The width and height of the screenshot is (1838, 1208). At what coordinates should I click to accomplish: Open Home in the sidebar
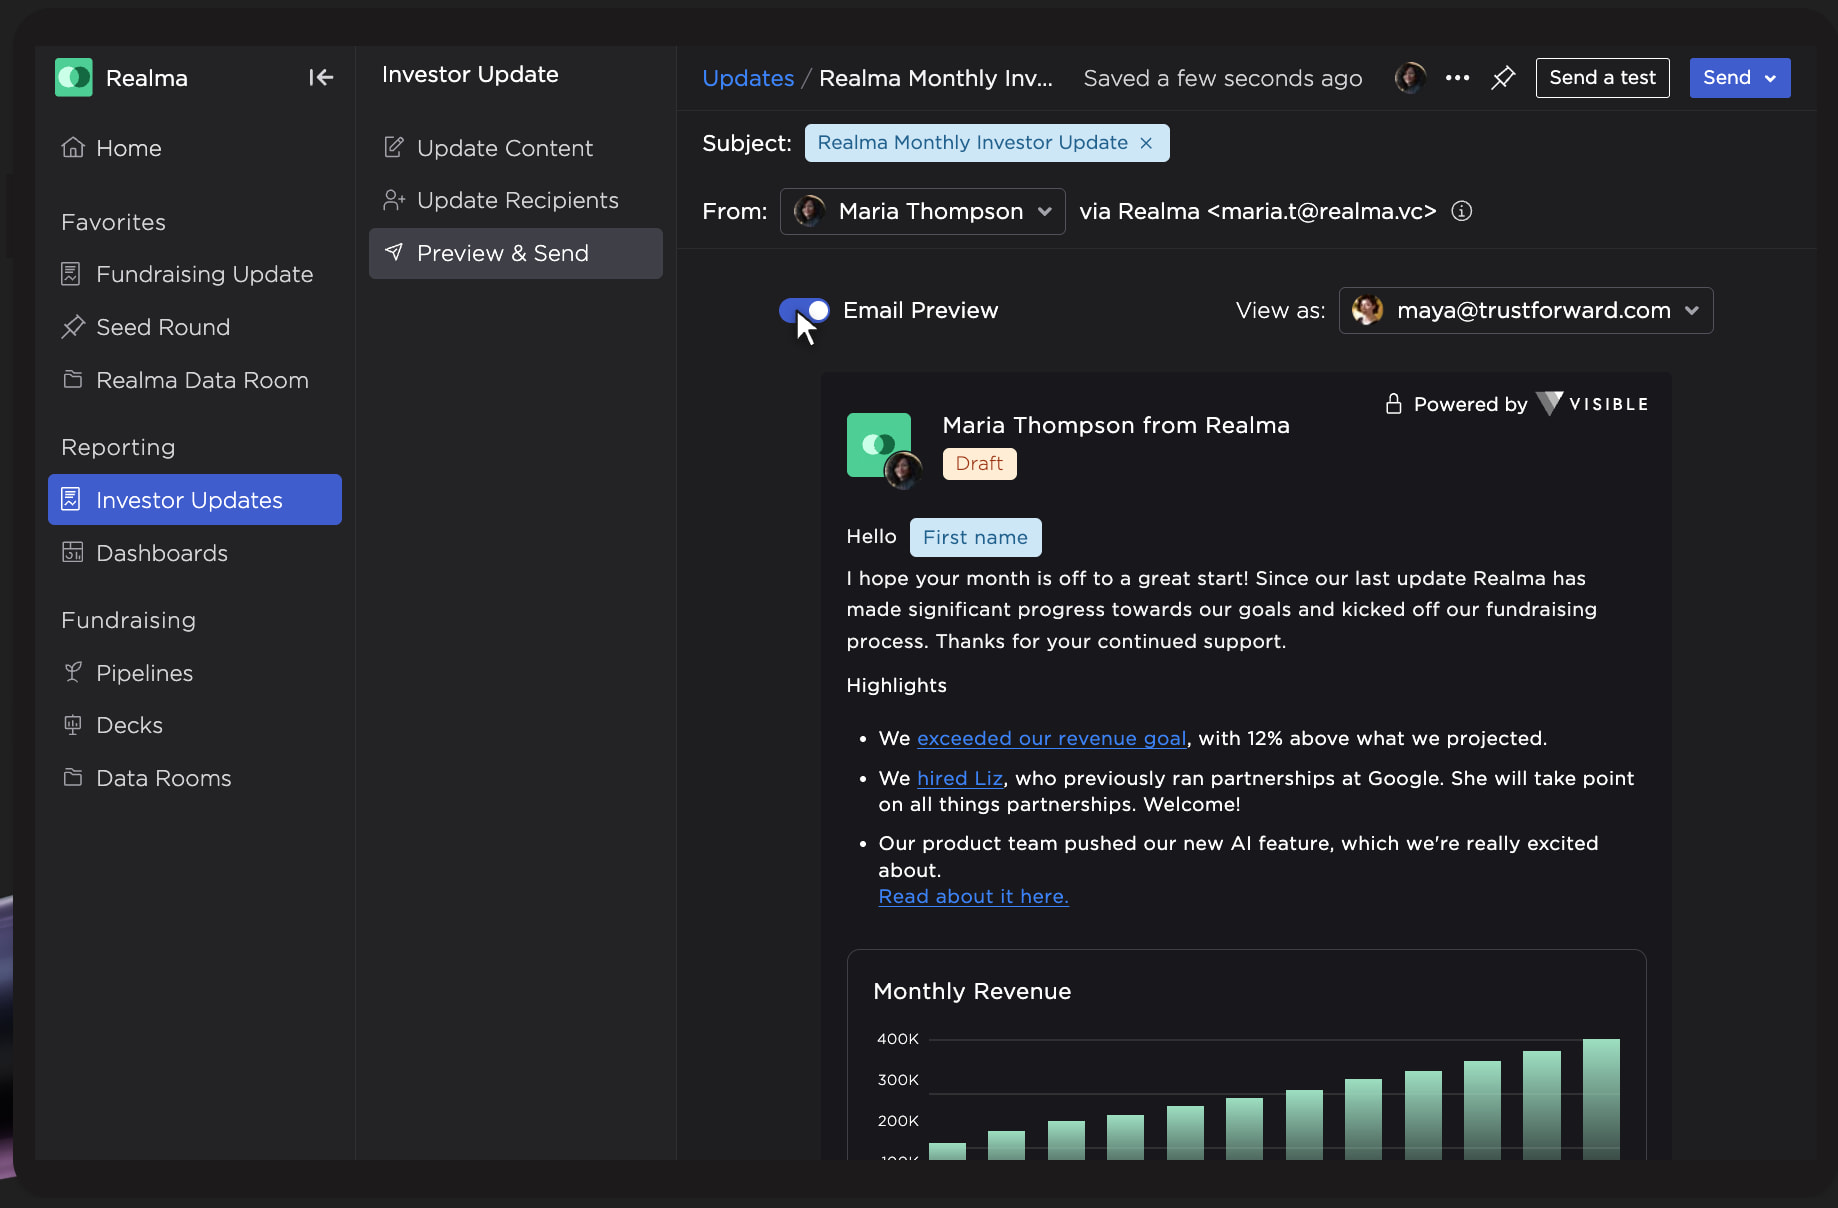[x=195, y=148]
